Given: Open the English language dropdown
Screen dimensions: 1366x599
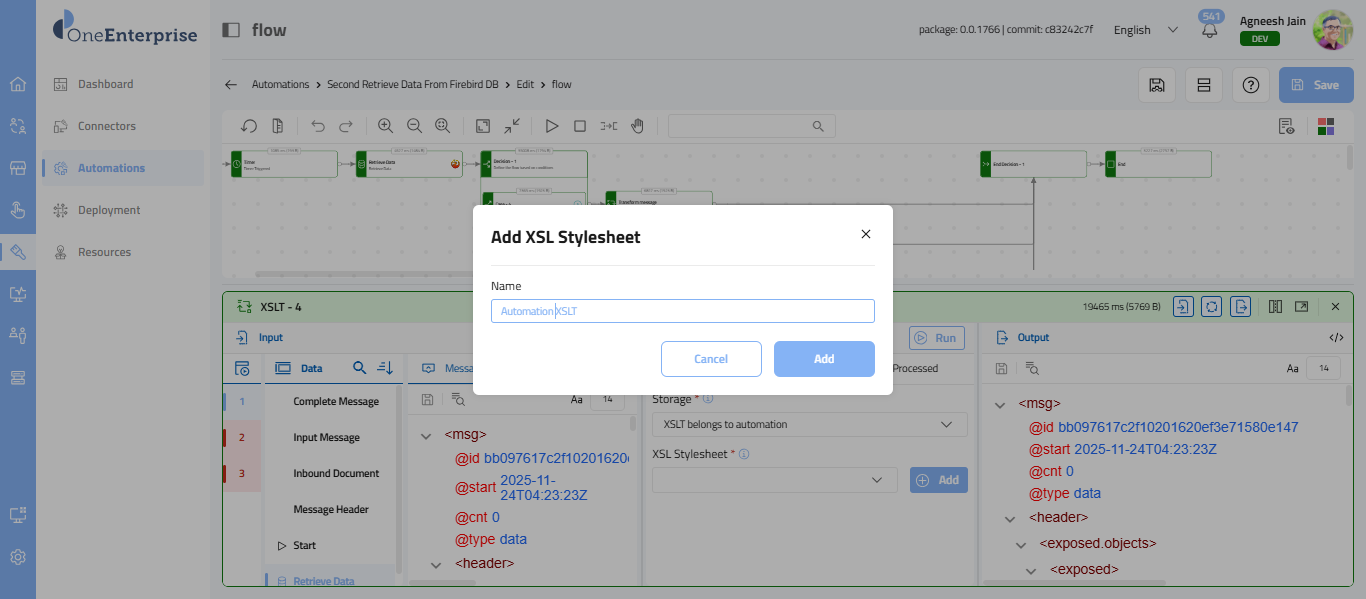Looking at the screenshot, I should [1145, 30].
